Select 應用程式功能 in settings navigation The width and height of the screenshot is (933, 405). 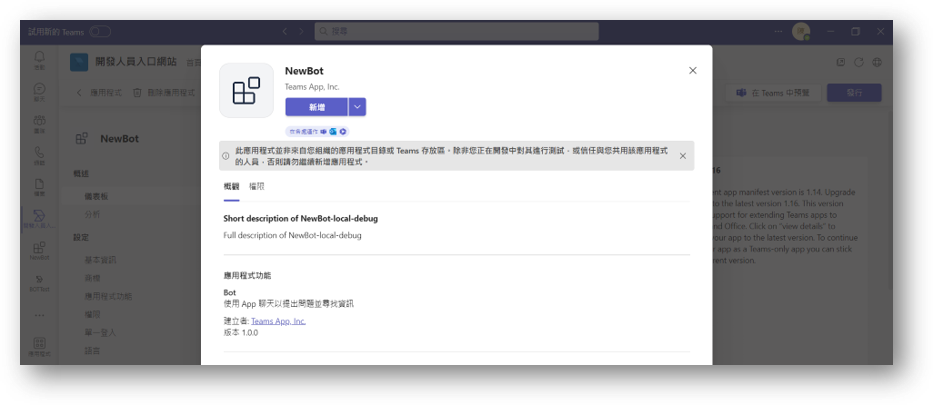click(x=108, y=296)
